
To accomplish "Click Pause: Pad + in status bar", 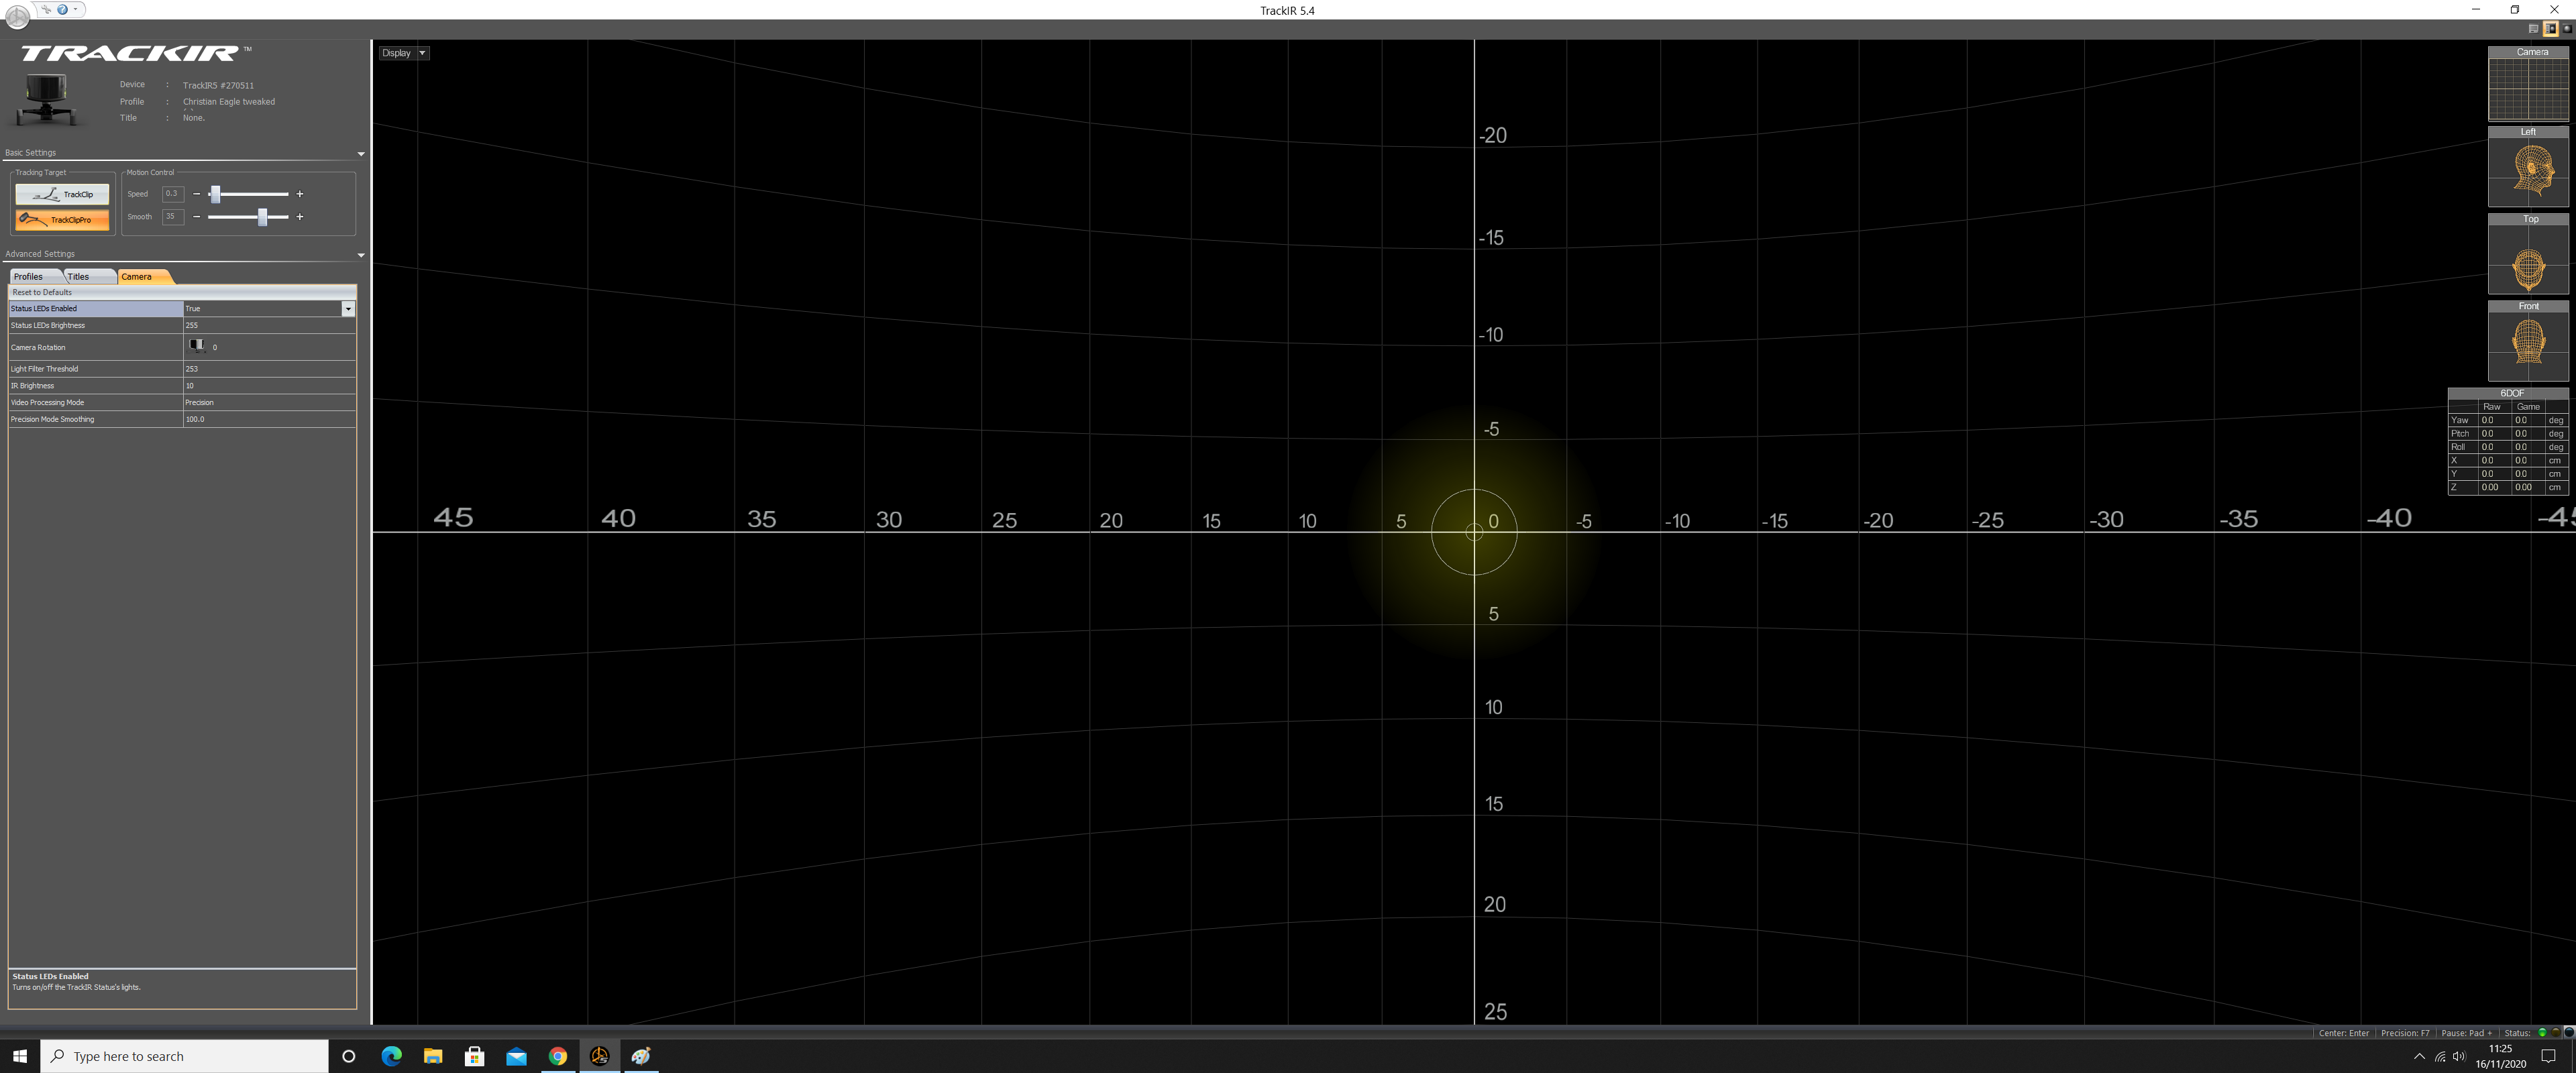I will pyautogui.click(x=2466, y=1033).
